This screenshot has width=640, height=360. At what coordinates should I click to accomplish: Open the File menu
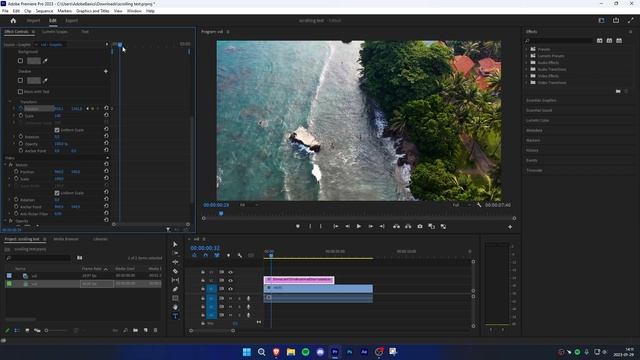point(5,11)
